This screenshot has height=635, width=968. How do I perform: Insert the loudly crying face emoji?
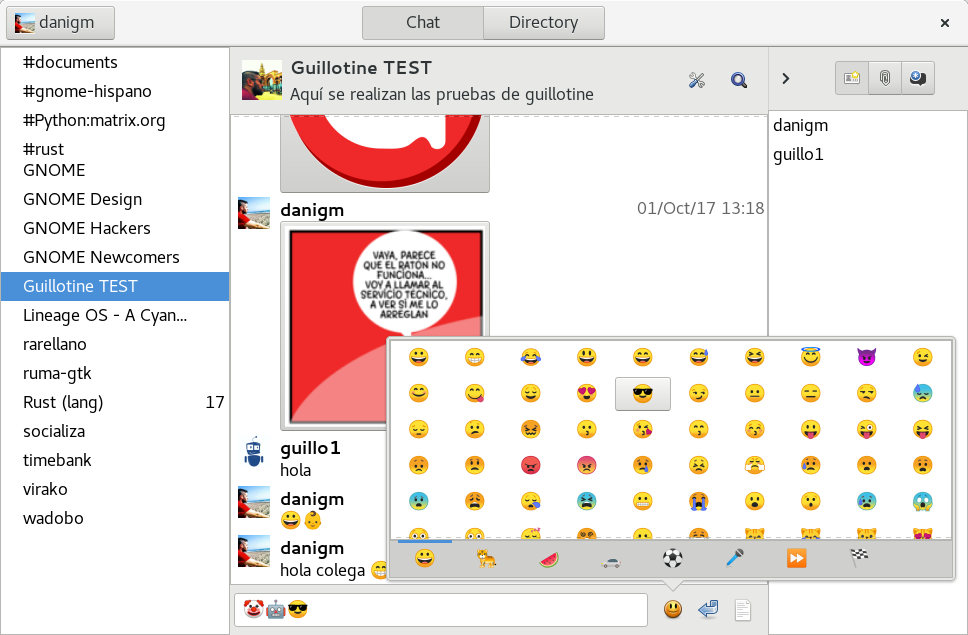tap(698, 501)
